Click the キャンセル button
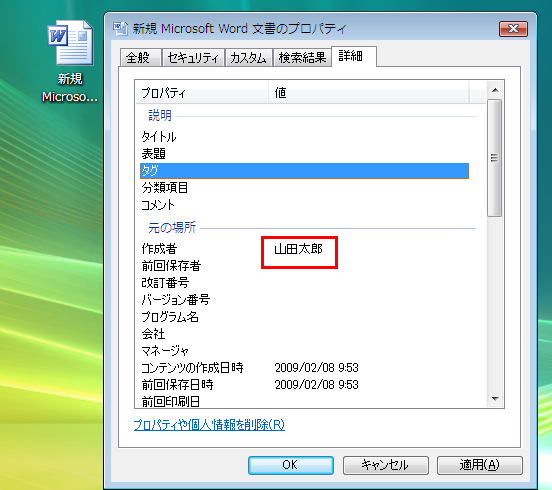The height and width of the screenshot is (490, 552). coord(385,465)
